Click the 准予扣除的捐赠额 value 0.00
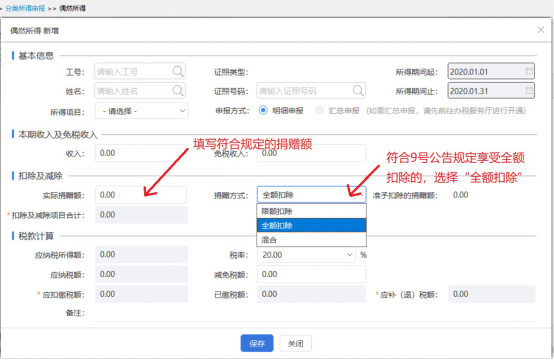The image size is (554, 360). click(460, 195)
